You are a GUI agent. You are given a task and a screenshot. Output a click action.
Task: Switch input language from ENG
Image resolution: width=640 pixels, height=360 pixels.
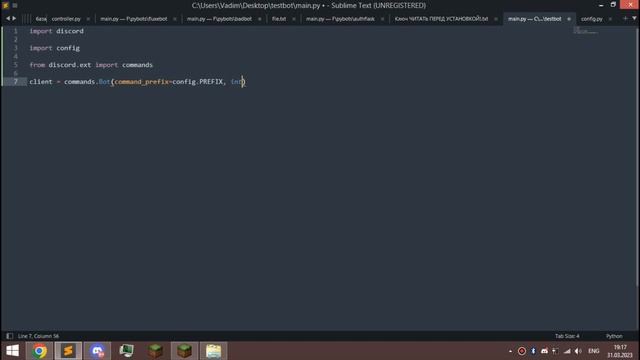pyautogui.click(x=593, y=351)
